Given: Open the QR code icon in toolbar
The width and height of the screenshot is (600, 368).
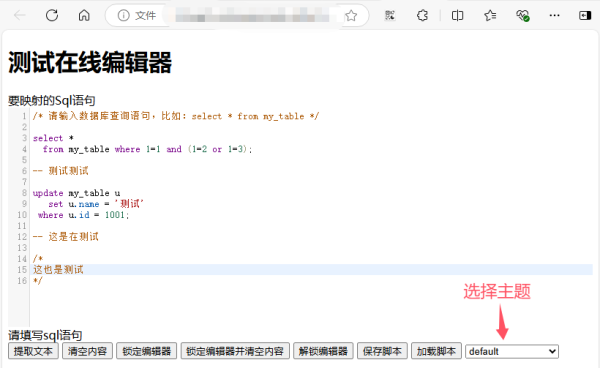Looking at the screenshot, I should pos(390,15).
